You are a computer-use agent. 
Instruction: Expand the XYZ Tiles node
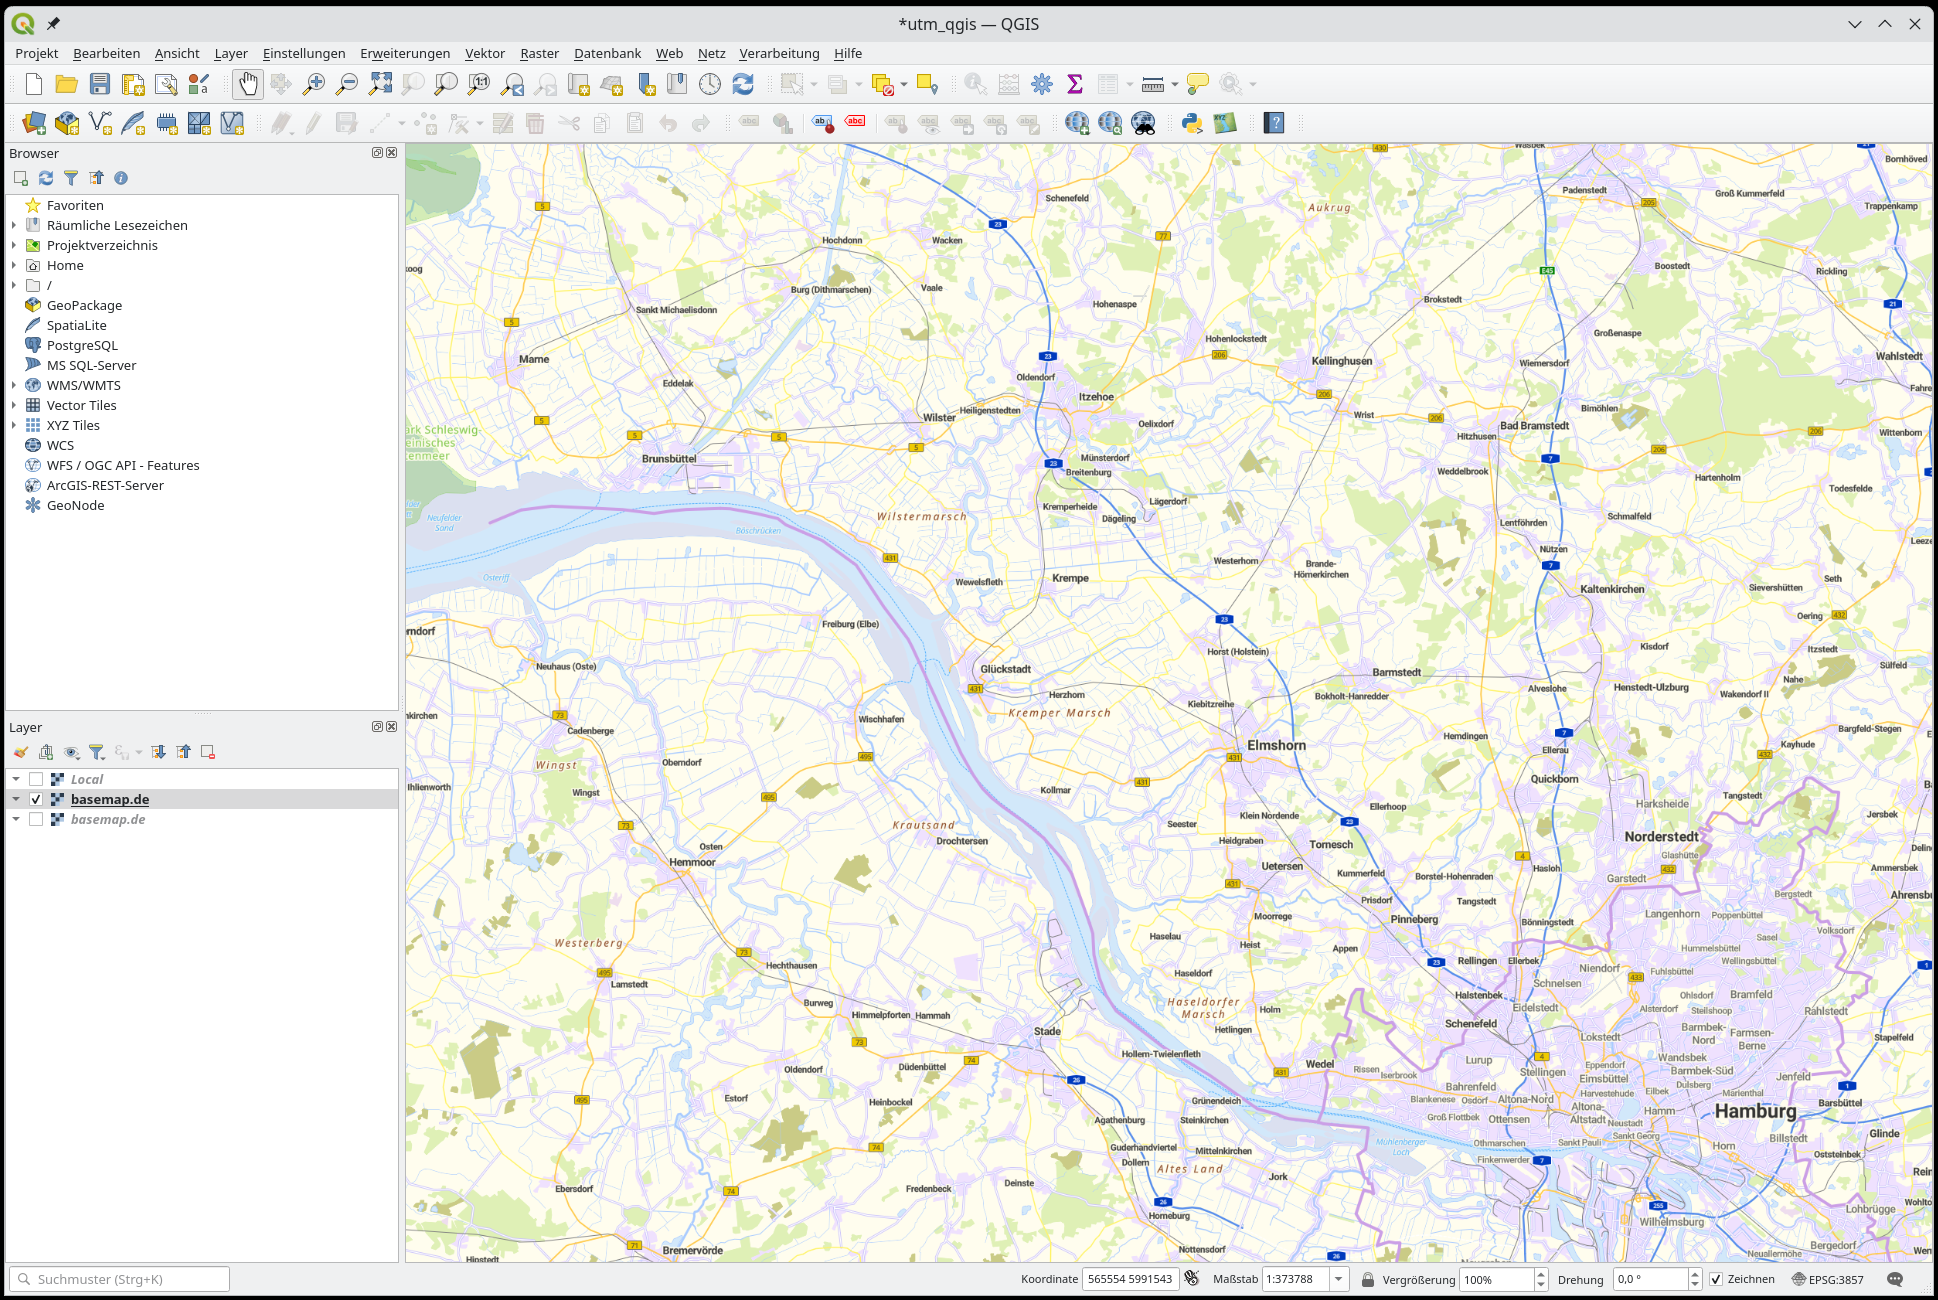point(14,425)
